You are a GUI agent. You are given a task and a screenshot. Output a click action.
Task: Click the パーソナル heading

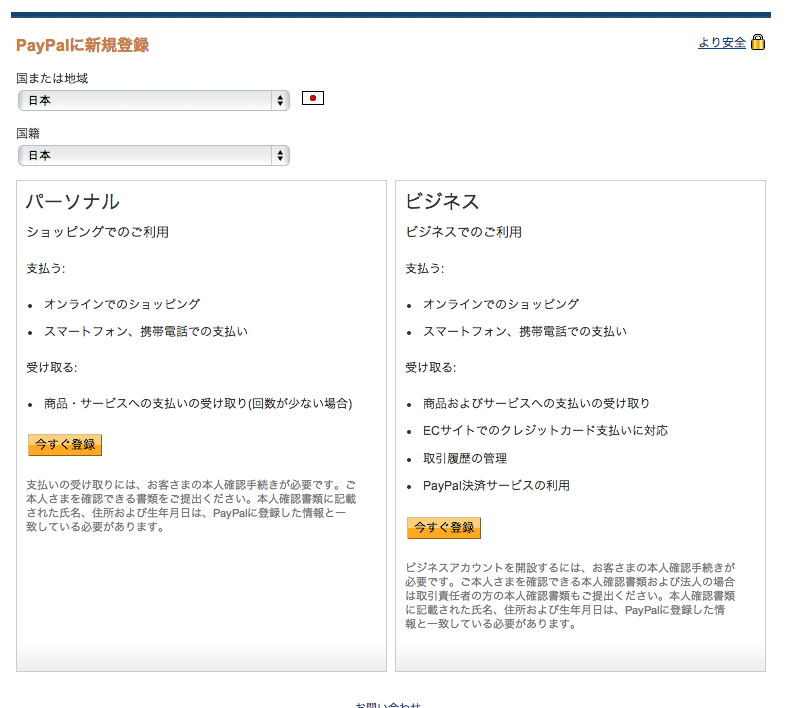[x=73, y=202]
